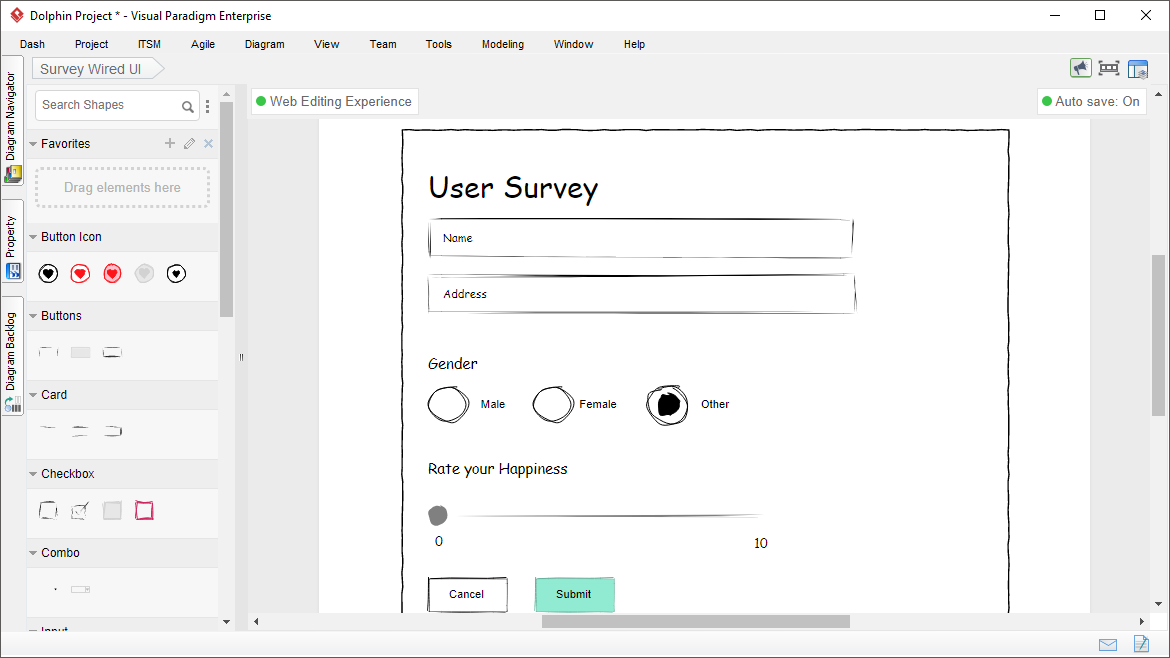
Task: Pick the combo box shape under Combo
Action: point(81,589)
